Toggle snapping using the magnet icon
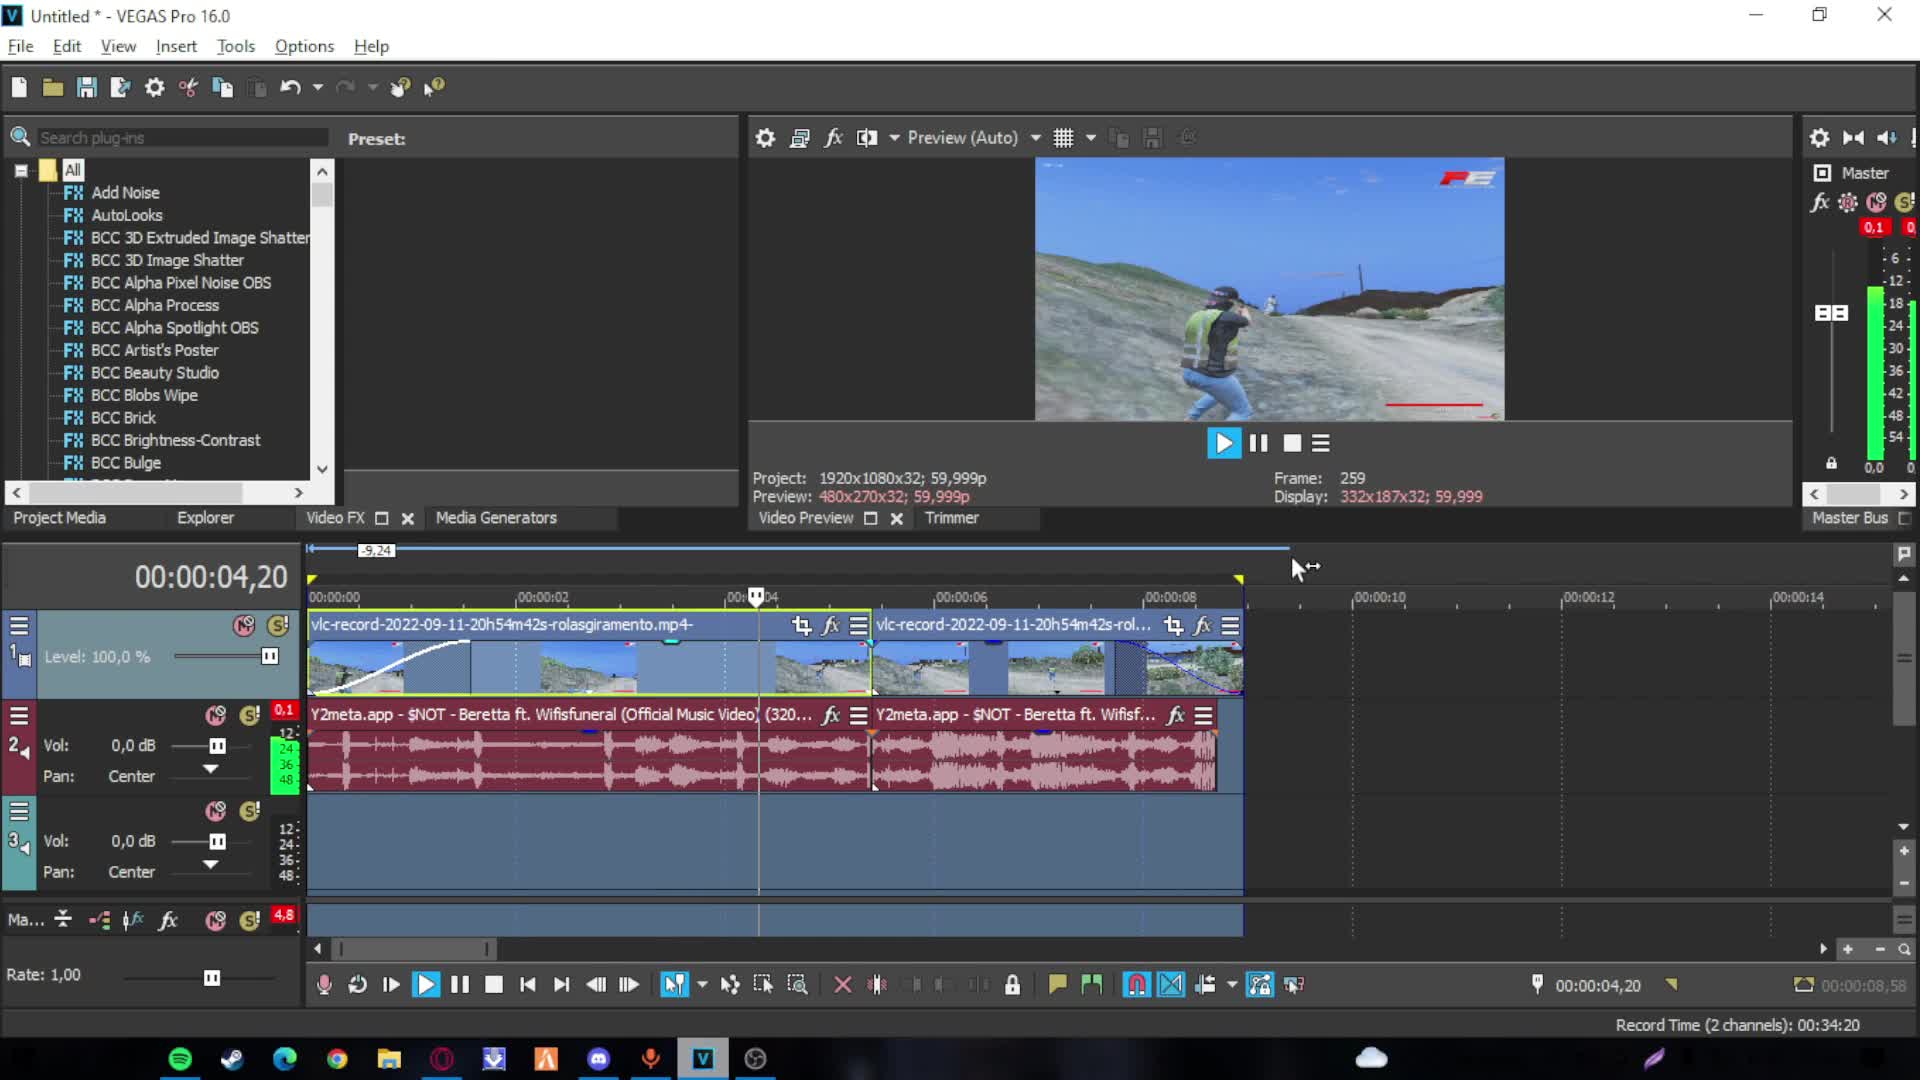The image size is (1920, 1080). [1136, 984]
